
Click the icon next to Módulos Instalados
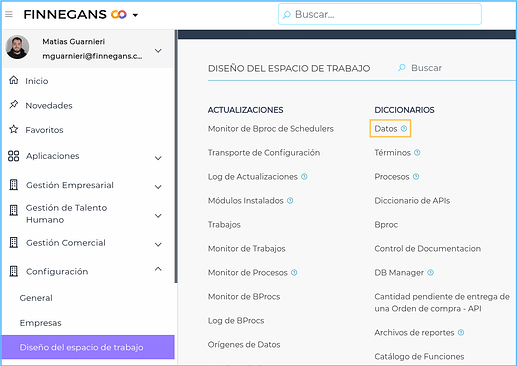[x=290, y=201]
